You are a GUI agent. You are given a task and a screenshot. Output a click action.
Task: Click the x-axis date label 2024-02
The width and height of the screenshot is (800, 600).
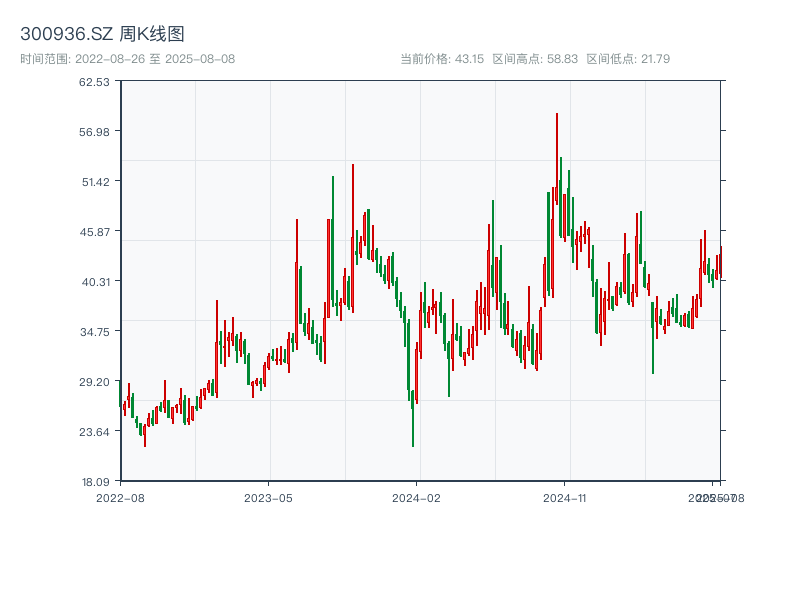pyautogui.click(x=416, y=498)
